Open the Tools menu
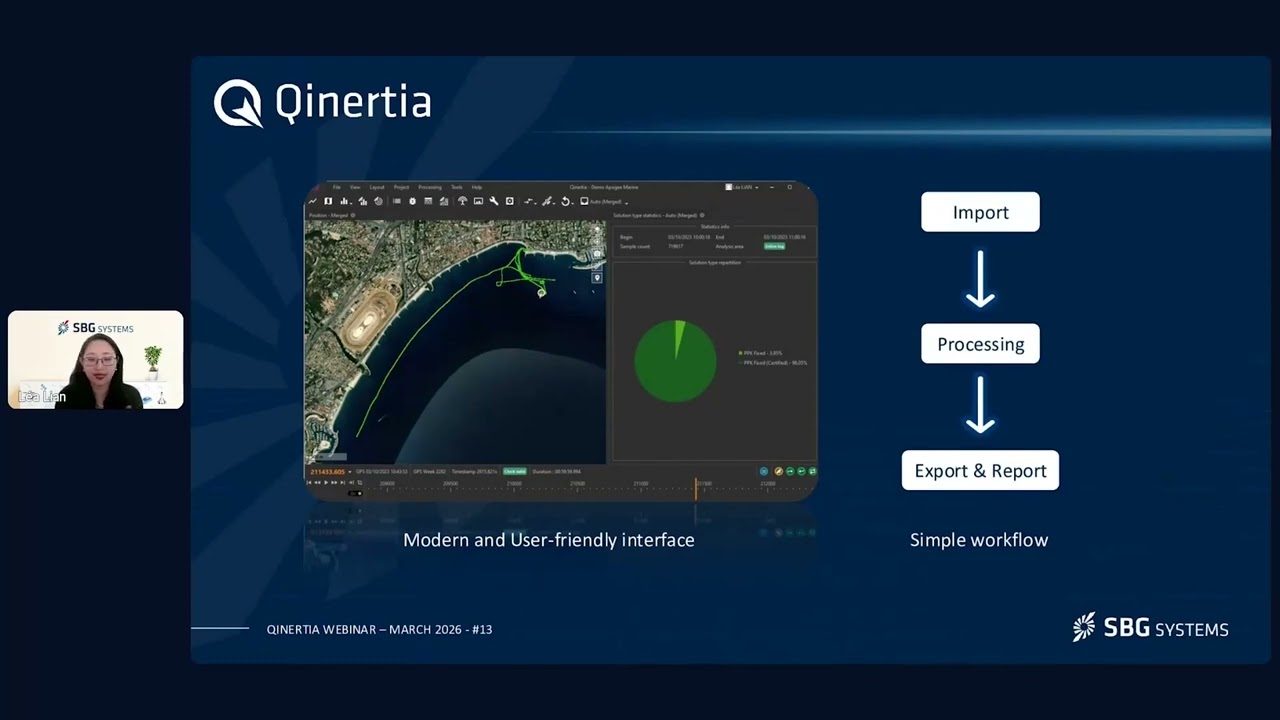 [x=457, y=187]
